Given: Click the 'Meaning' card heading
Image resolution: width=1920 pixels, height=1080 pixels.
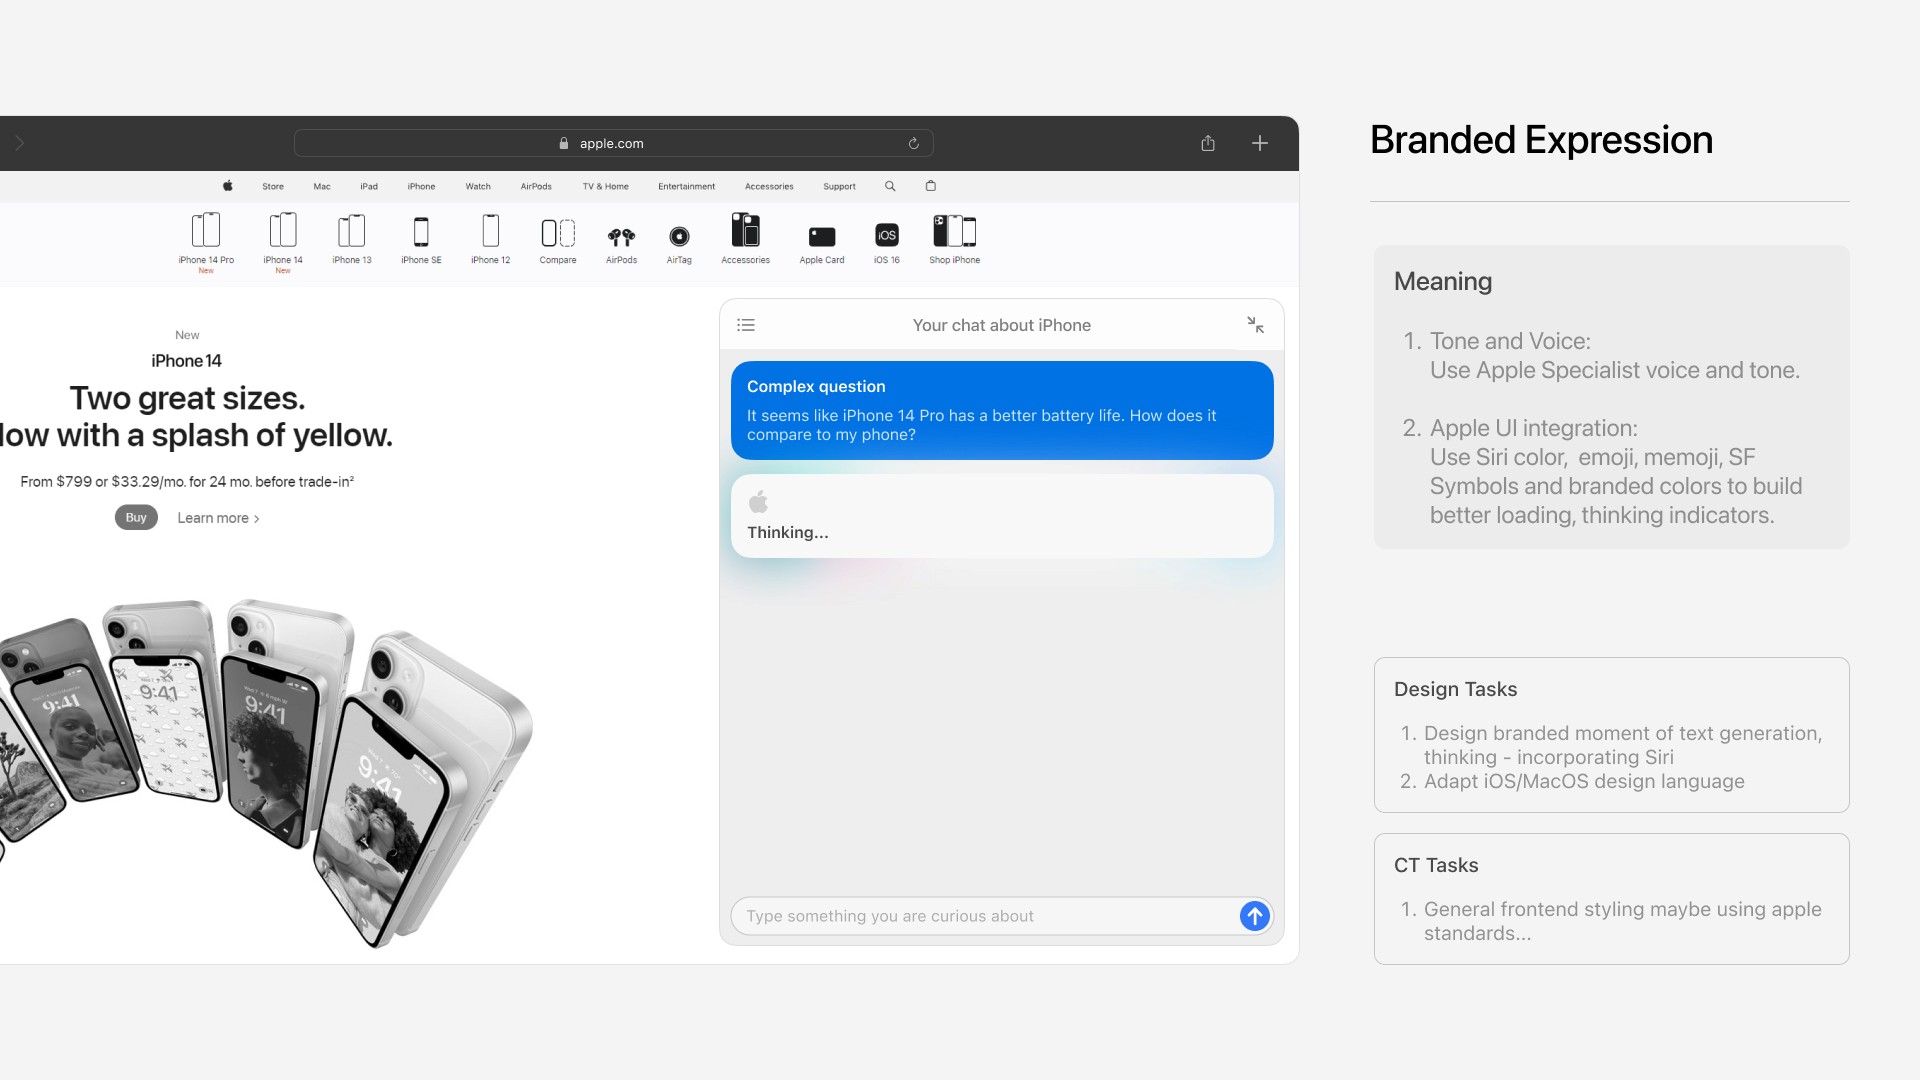Looking at the screenshot, I should 1443,282.
